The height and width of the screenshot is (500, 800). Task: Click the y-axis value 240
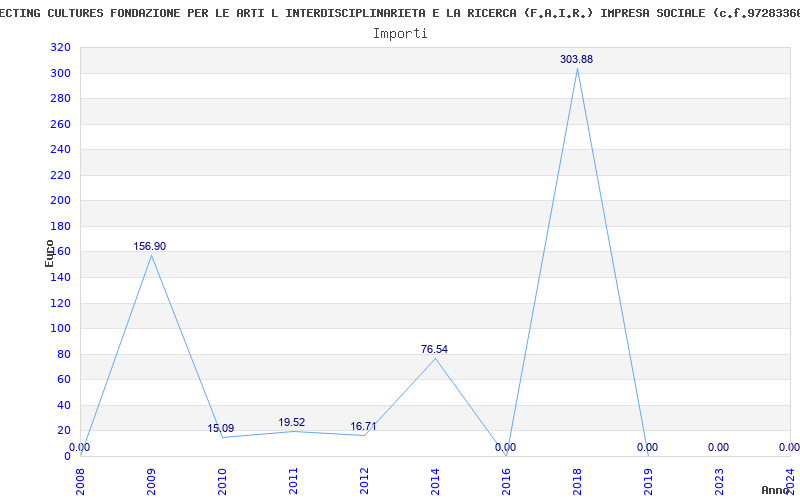[60, 150]
